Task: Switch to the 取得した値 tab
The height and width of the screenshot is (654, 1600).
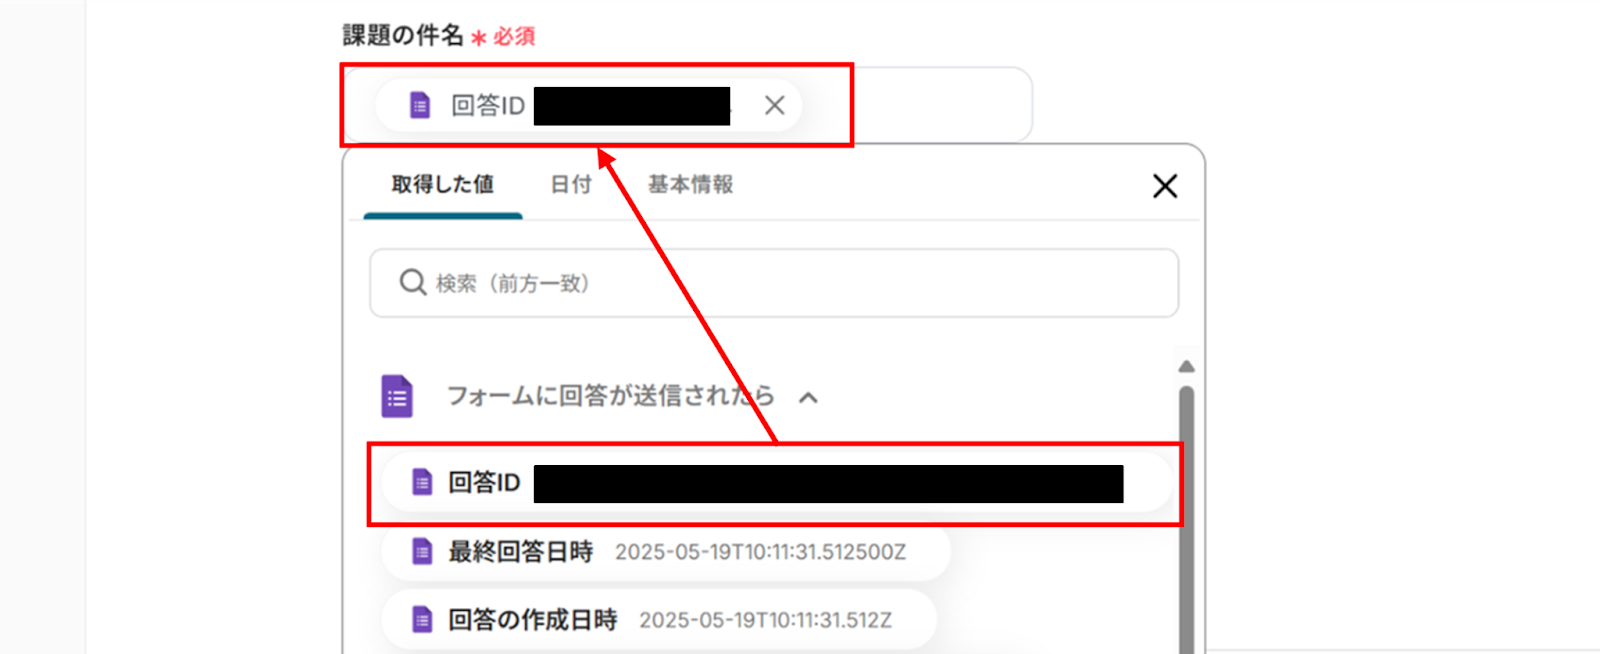Action: point(442,184)
